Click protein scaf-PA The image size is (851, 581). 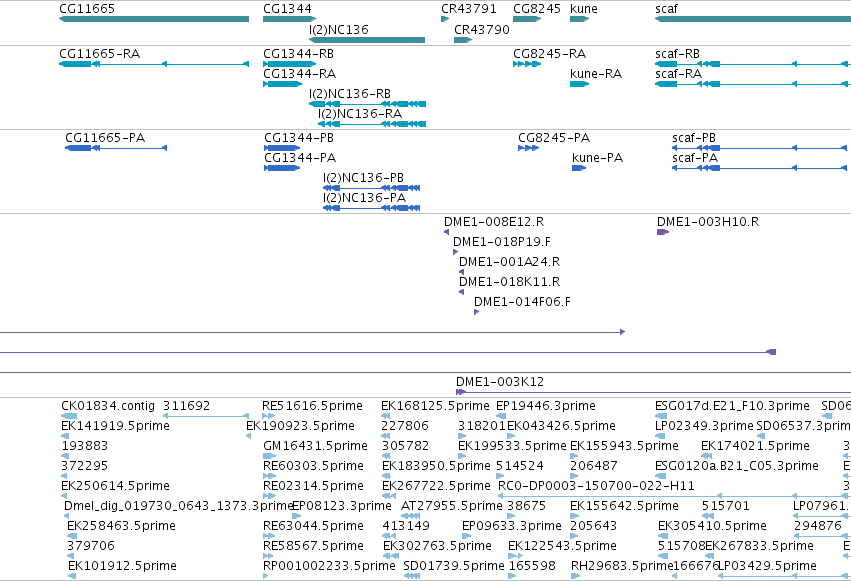point(759,168)
